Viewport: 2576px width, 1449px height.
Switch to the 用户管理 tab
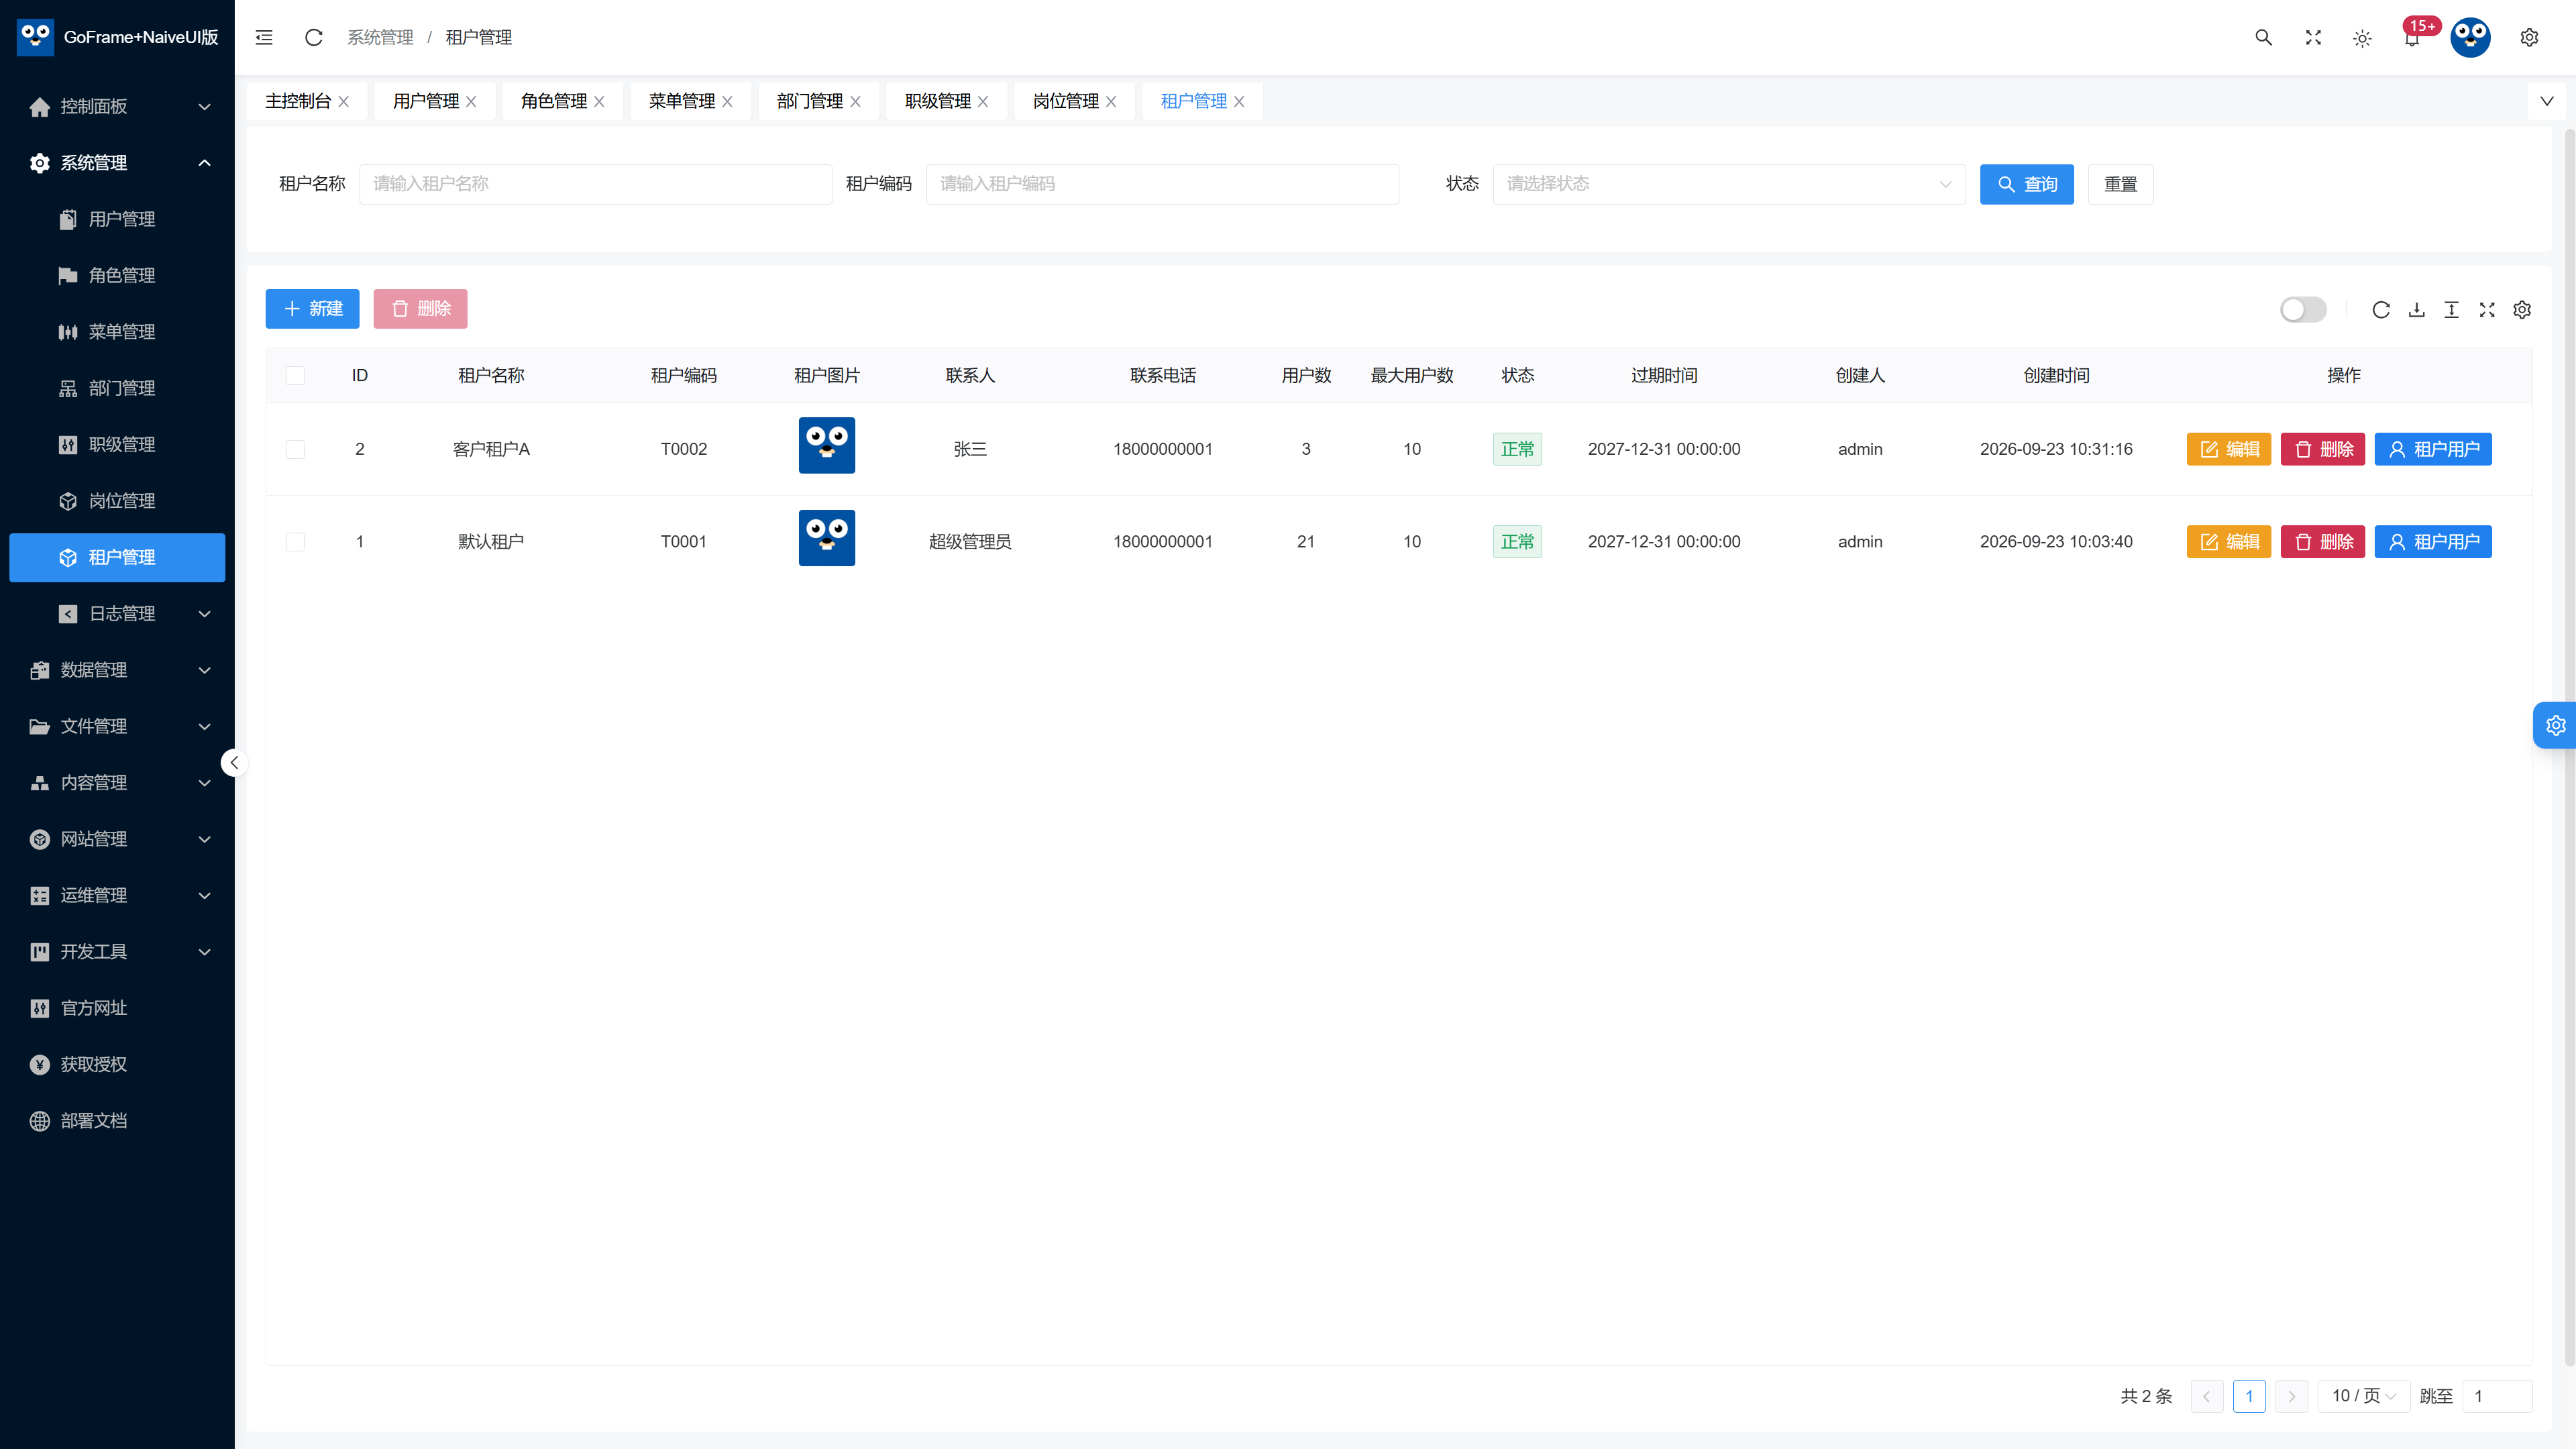(426, 101)
